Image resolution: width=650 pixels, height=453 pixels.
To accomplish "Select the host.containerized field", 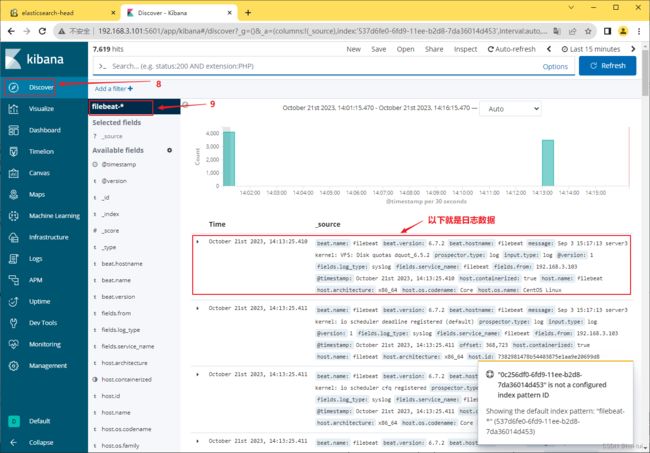I will pos(126,380).
